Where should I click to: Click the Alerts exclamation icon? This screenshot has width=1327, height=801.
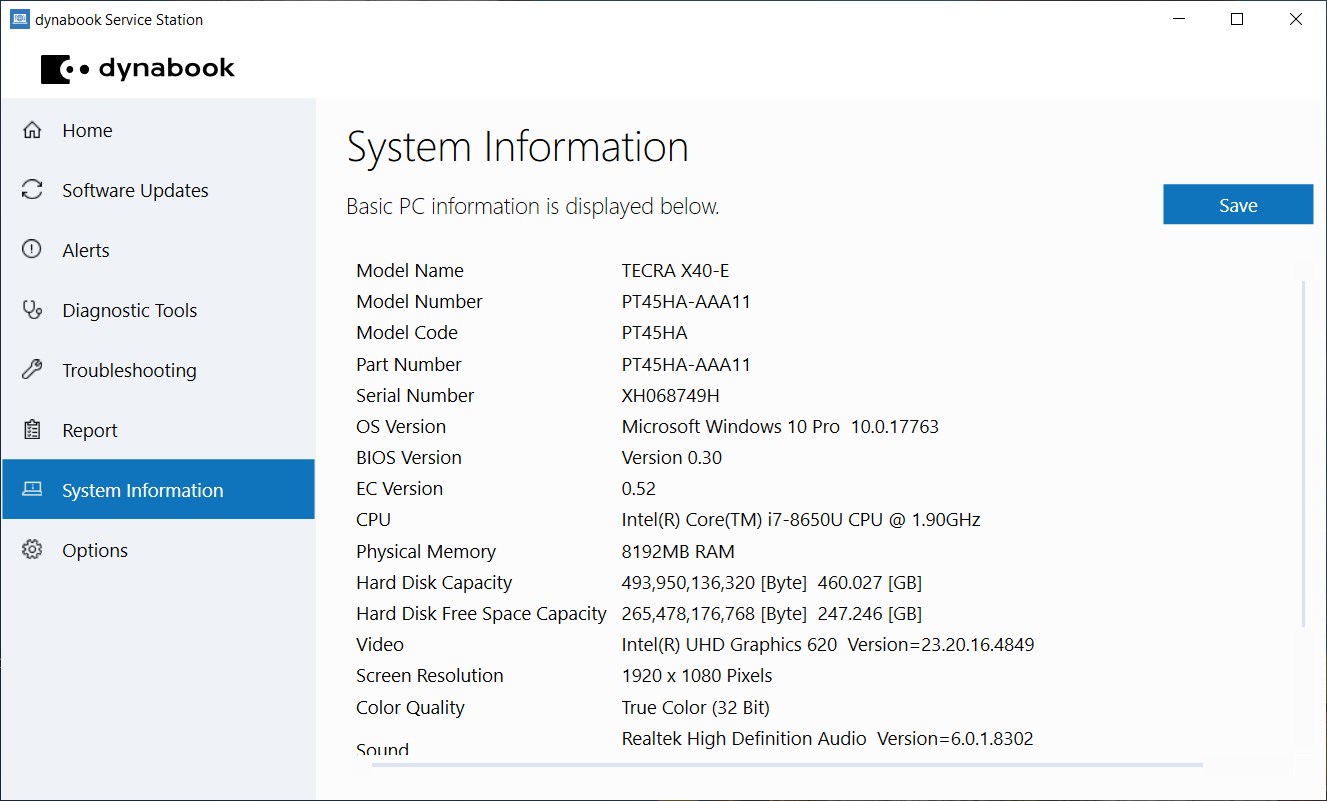click(x=32, y=250)
